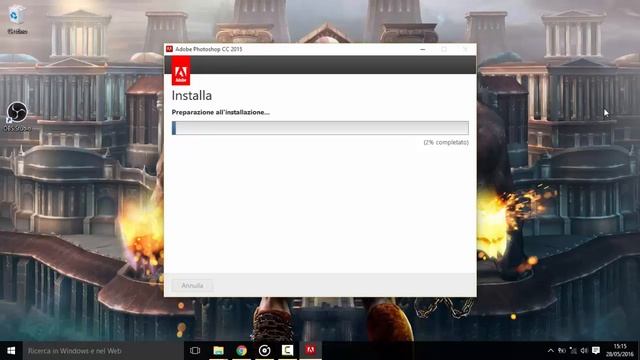Open File Explorer from the taskbar
Viewport: 640px width, 360px height.
[x=218, y=351]
